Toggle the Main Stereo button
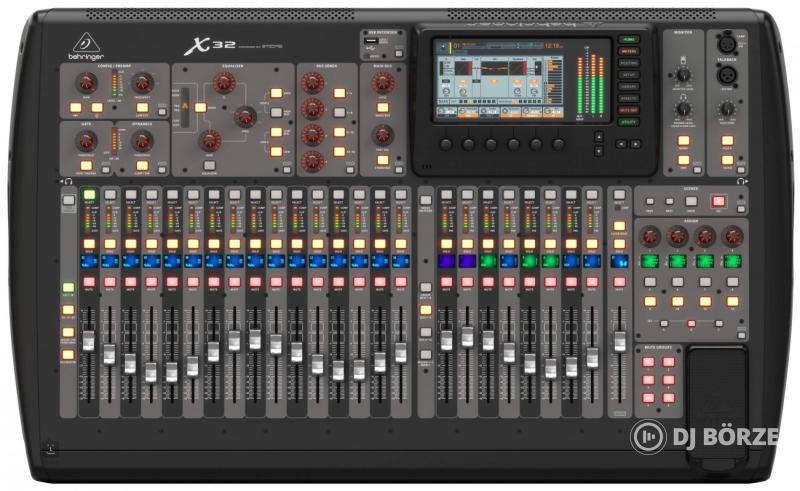800x491 pixels. (383, 160)
